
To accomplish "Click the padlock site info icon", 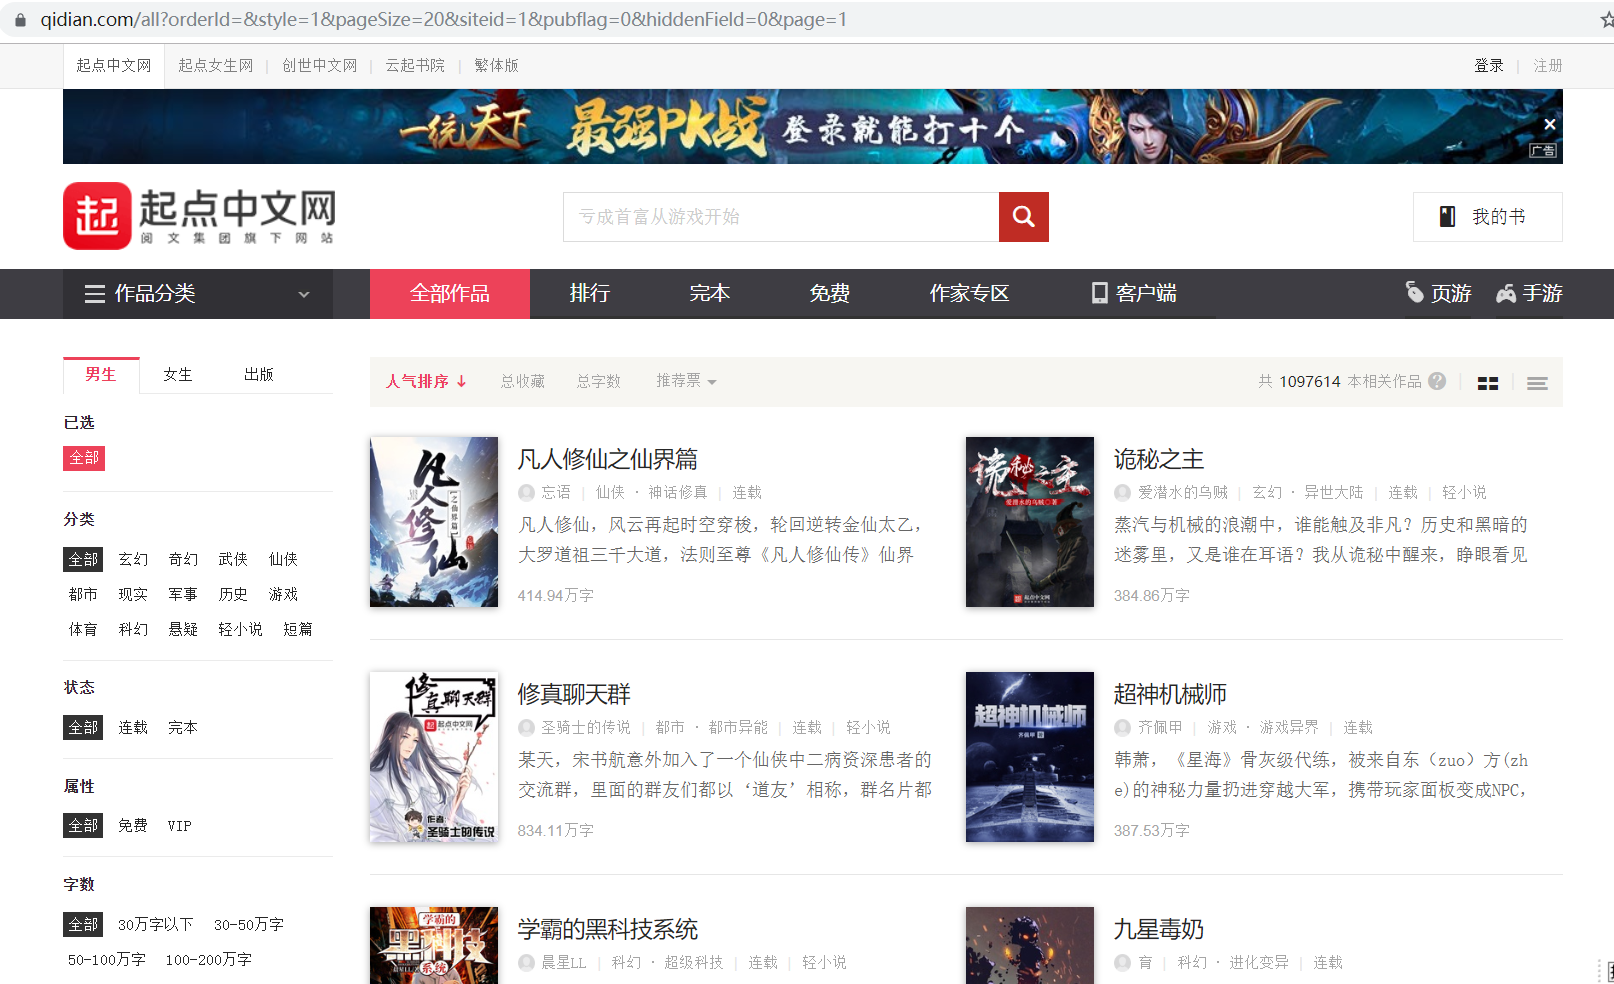I will (19, 19).
